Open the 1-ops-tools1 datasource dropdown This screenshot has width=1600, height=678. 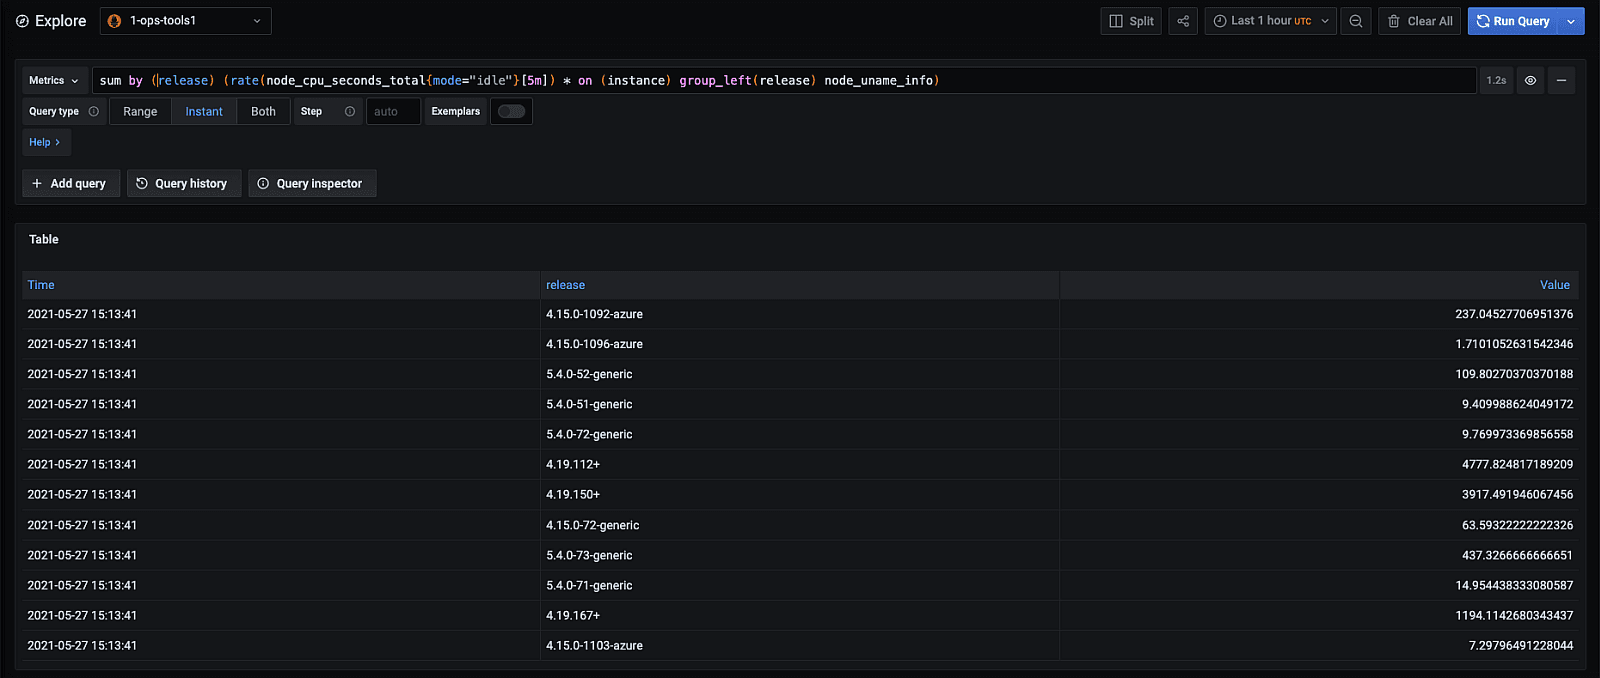[186, 21]
